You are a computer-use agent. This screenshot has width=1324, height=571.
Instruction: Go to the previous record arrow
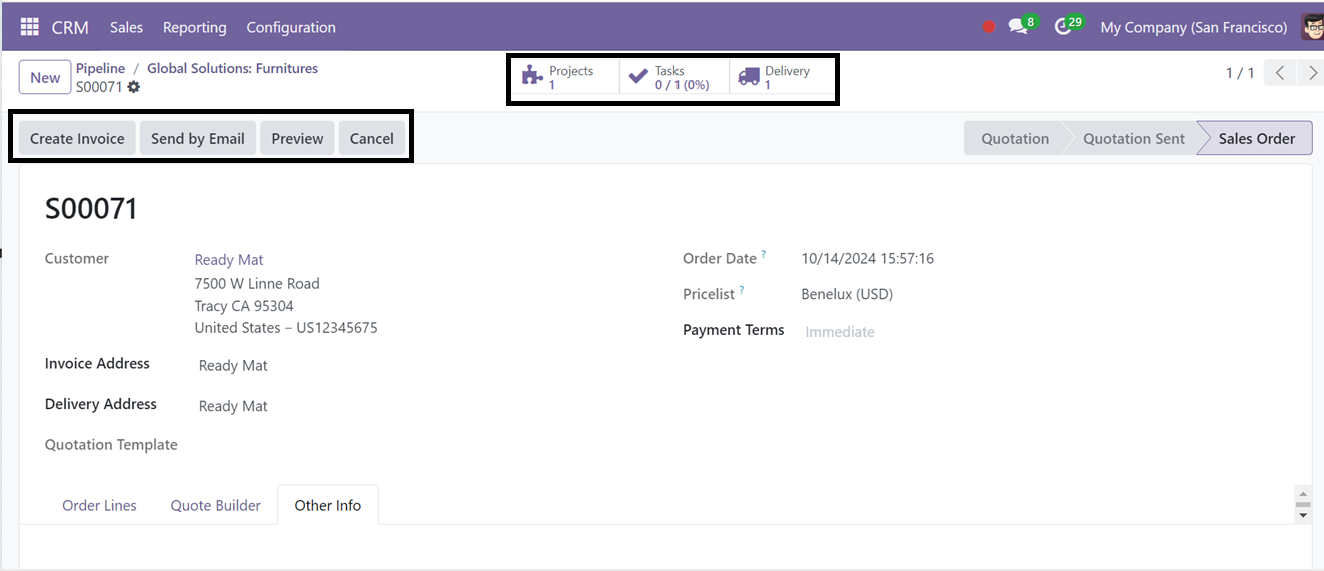[x=1280, y=73]
